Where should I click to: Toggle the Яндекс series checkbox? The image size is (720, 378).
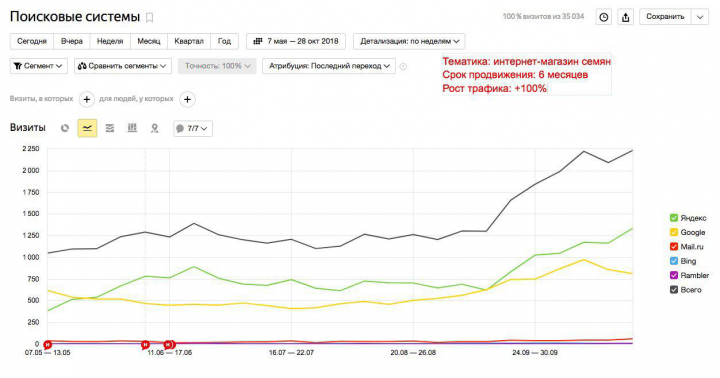click(x=674, y=218)
